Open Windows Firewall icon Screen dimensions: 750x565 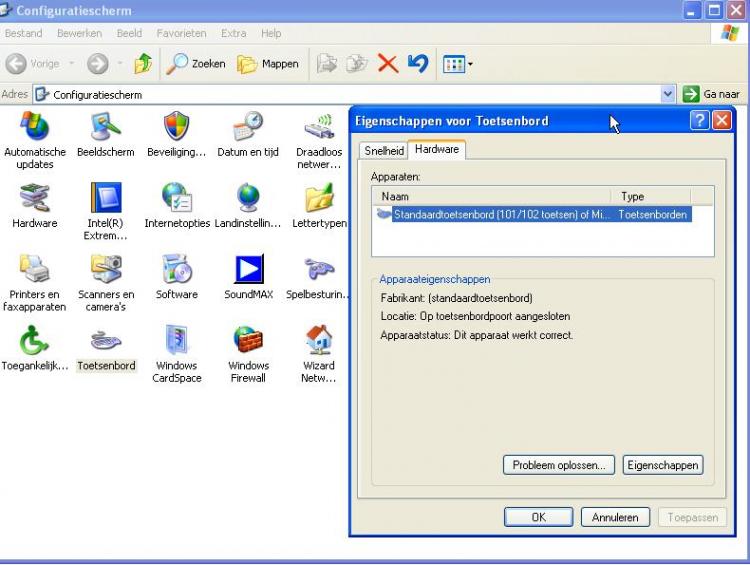click(248, 340)
